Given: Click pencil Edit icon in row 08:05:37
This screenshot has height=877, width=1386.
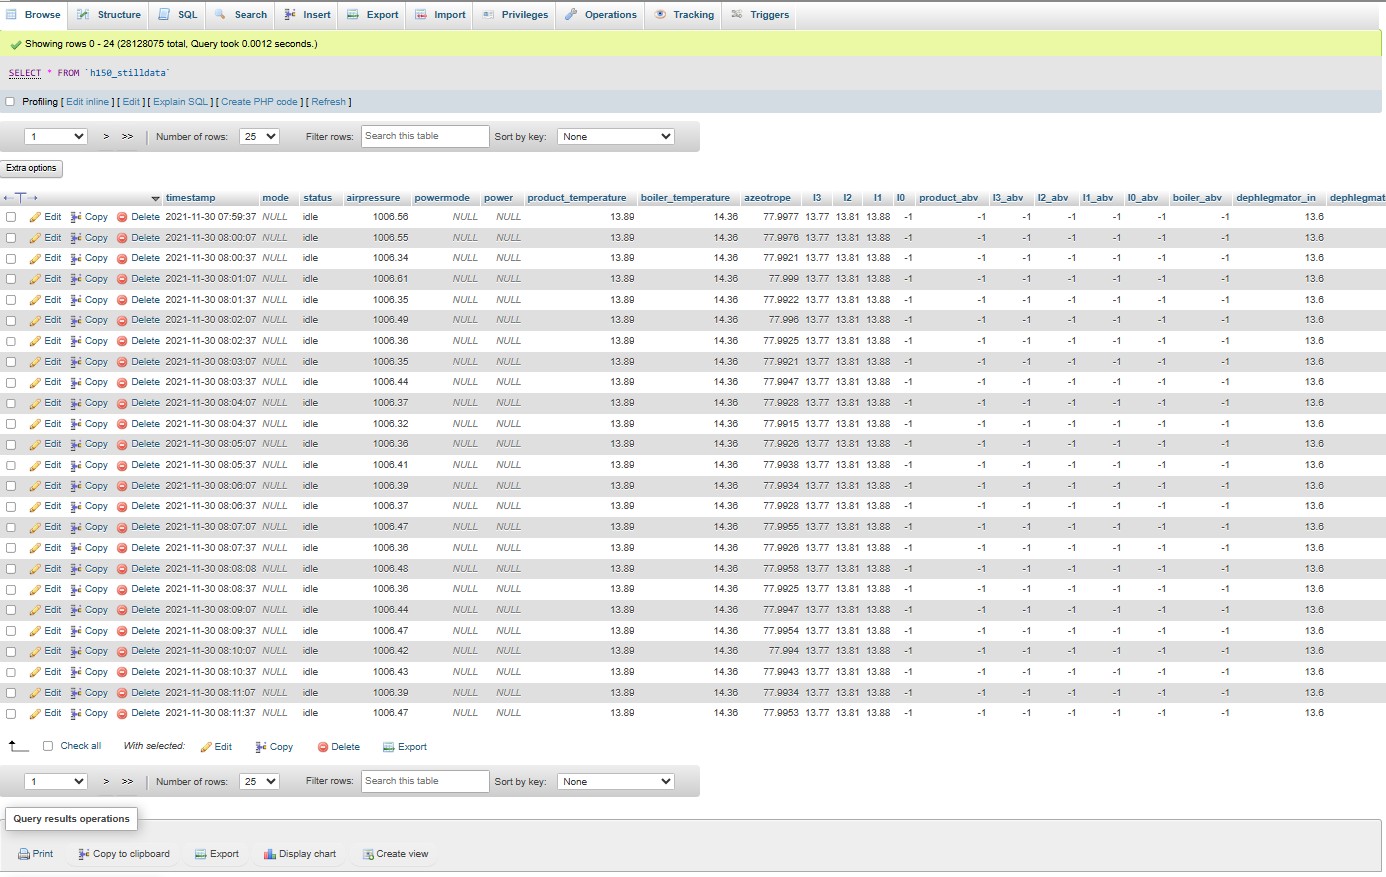Looking at the screenshot, I should [x=35, y=465].
